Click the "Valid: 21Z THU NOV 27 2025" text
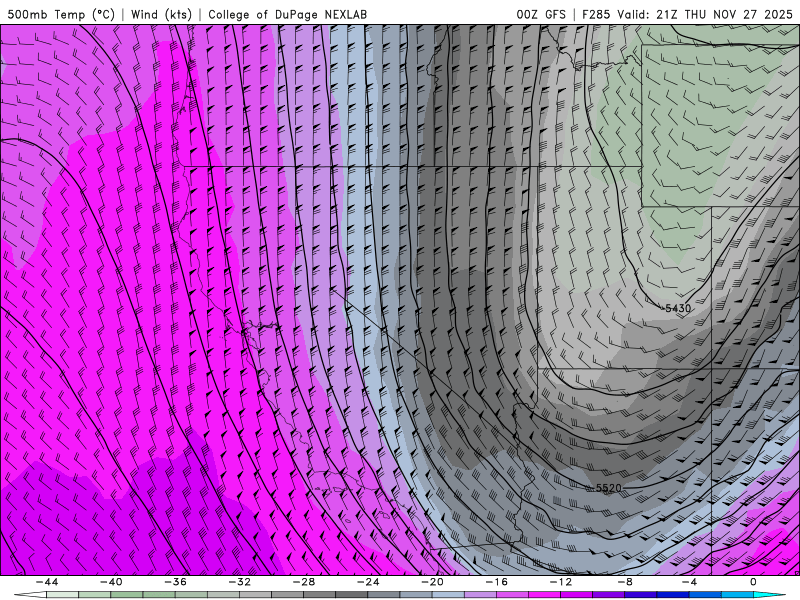The width and height of the screenshot is (800, 600). (705, 14)
